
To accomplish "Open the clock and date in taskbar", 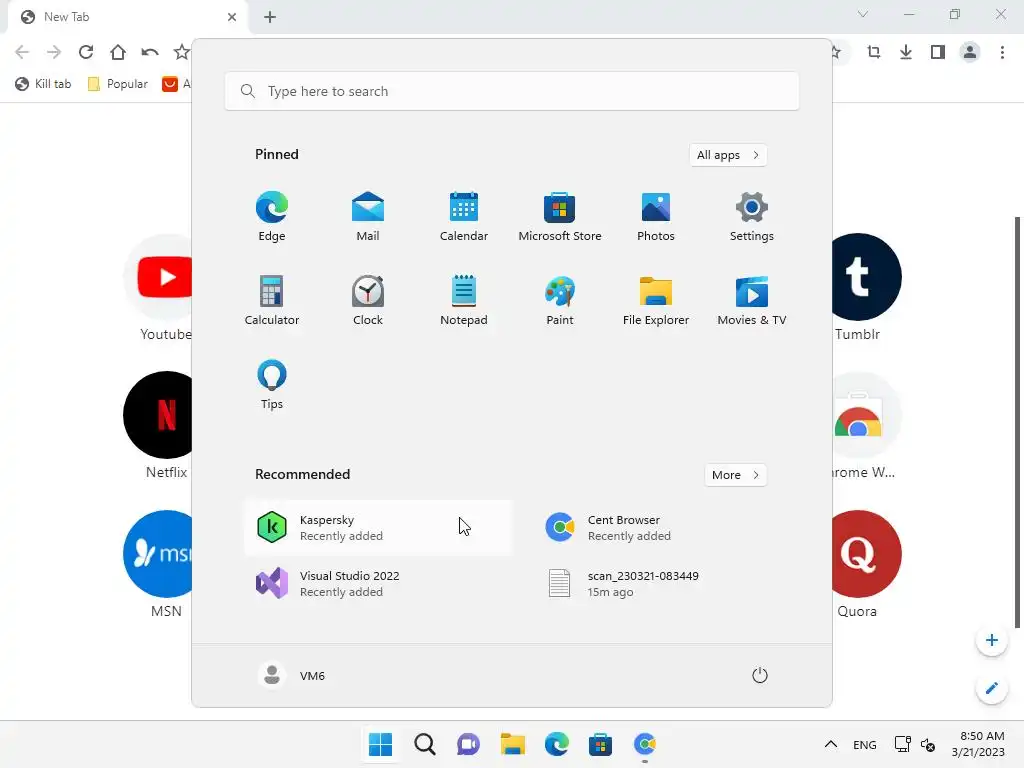I will (978, 744).
